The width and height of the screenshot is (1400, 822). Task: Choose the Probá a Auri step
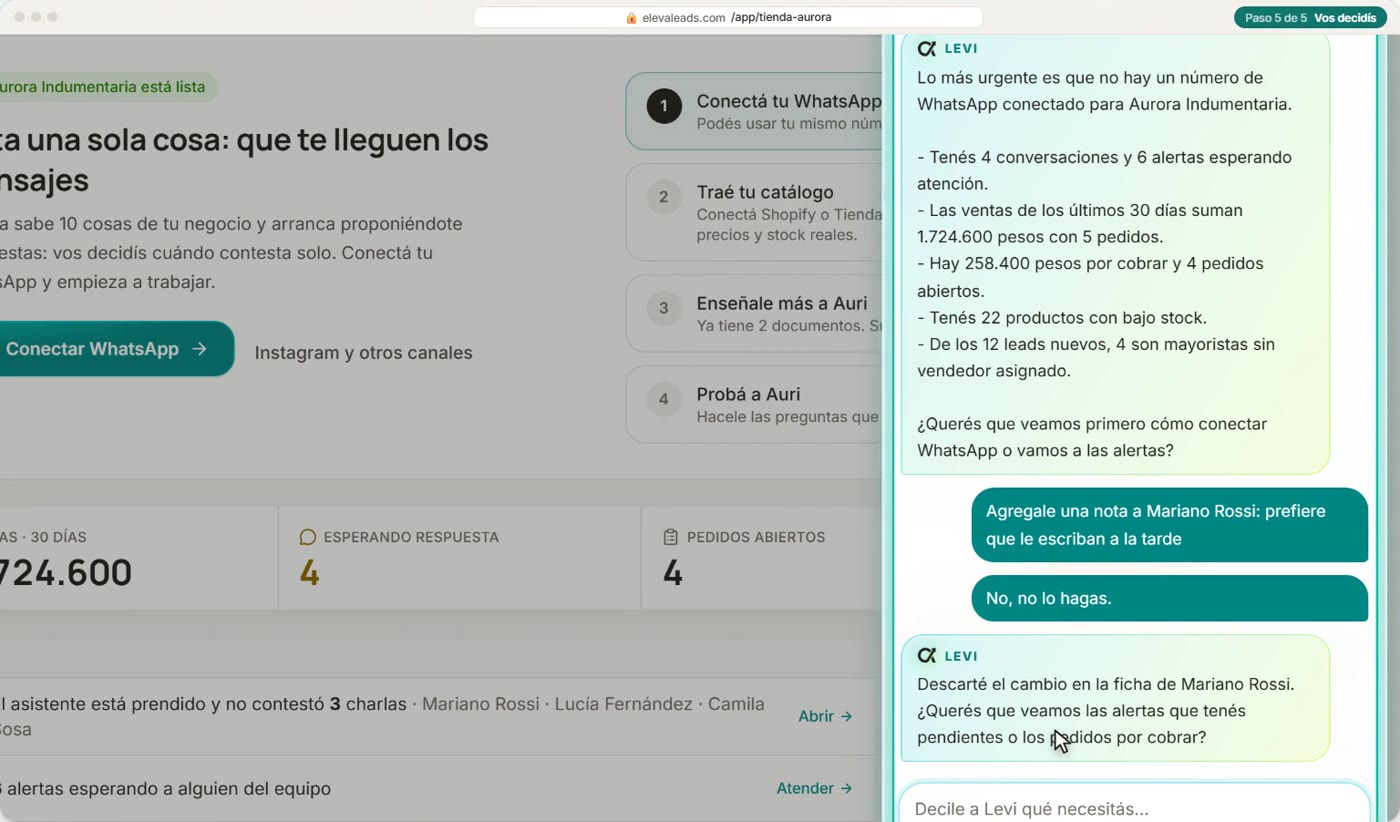tap(754, 404)
